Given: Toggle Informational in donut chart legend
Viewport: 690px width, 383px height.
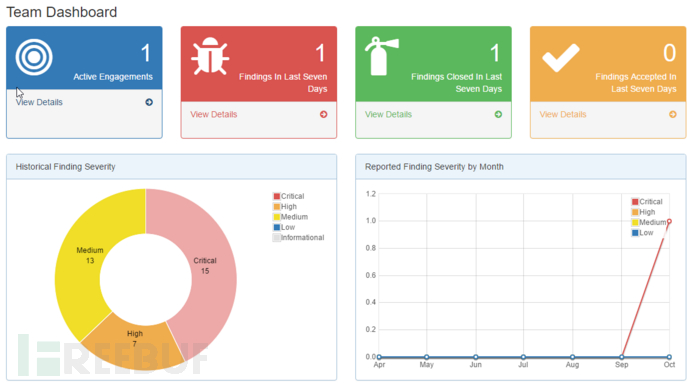Looking at the screenshot, I should [298, 238].
